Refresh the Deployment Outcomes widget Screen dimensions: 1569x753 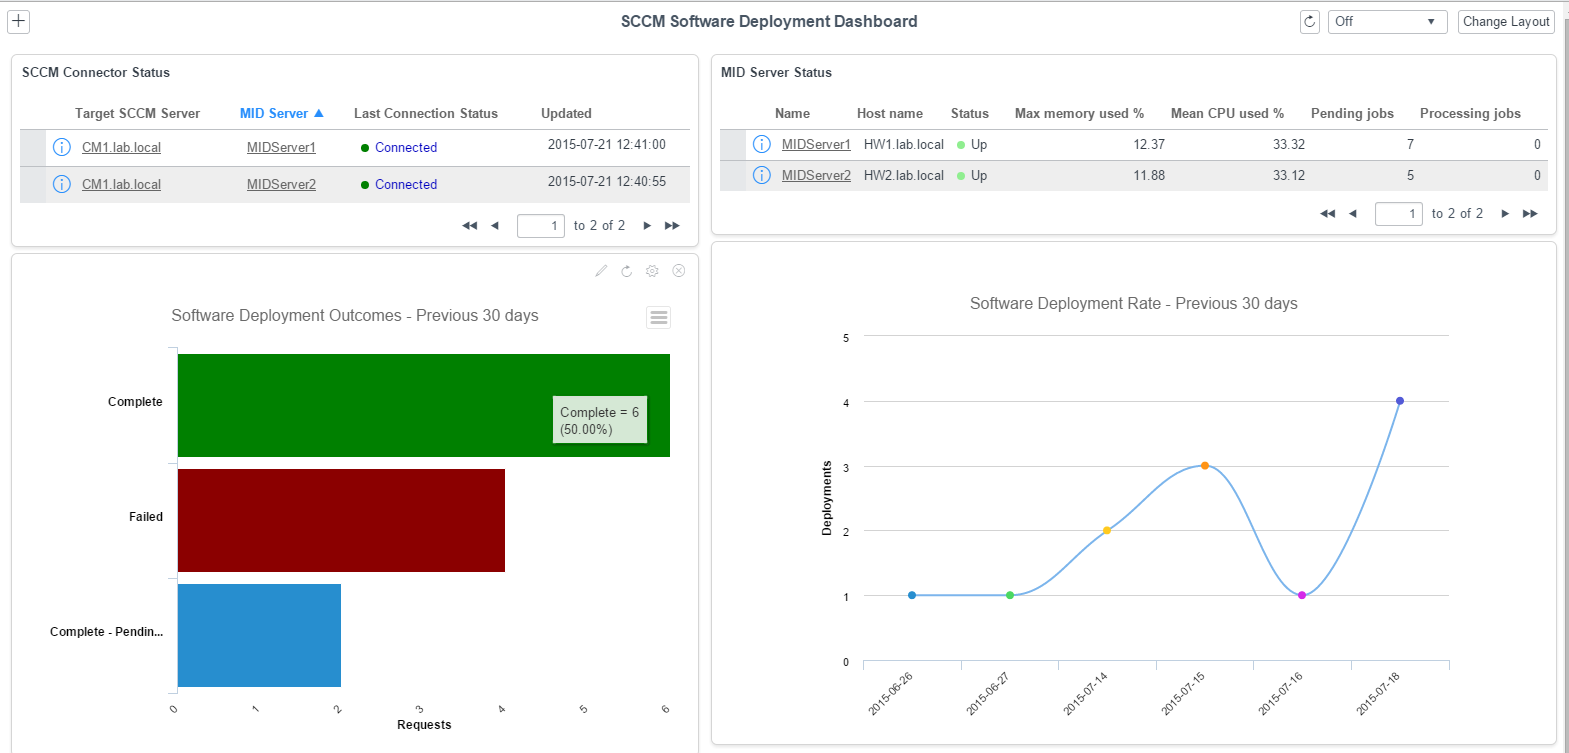627,271
